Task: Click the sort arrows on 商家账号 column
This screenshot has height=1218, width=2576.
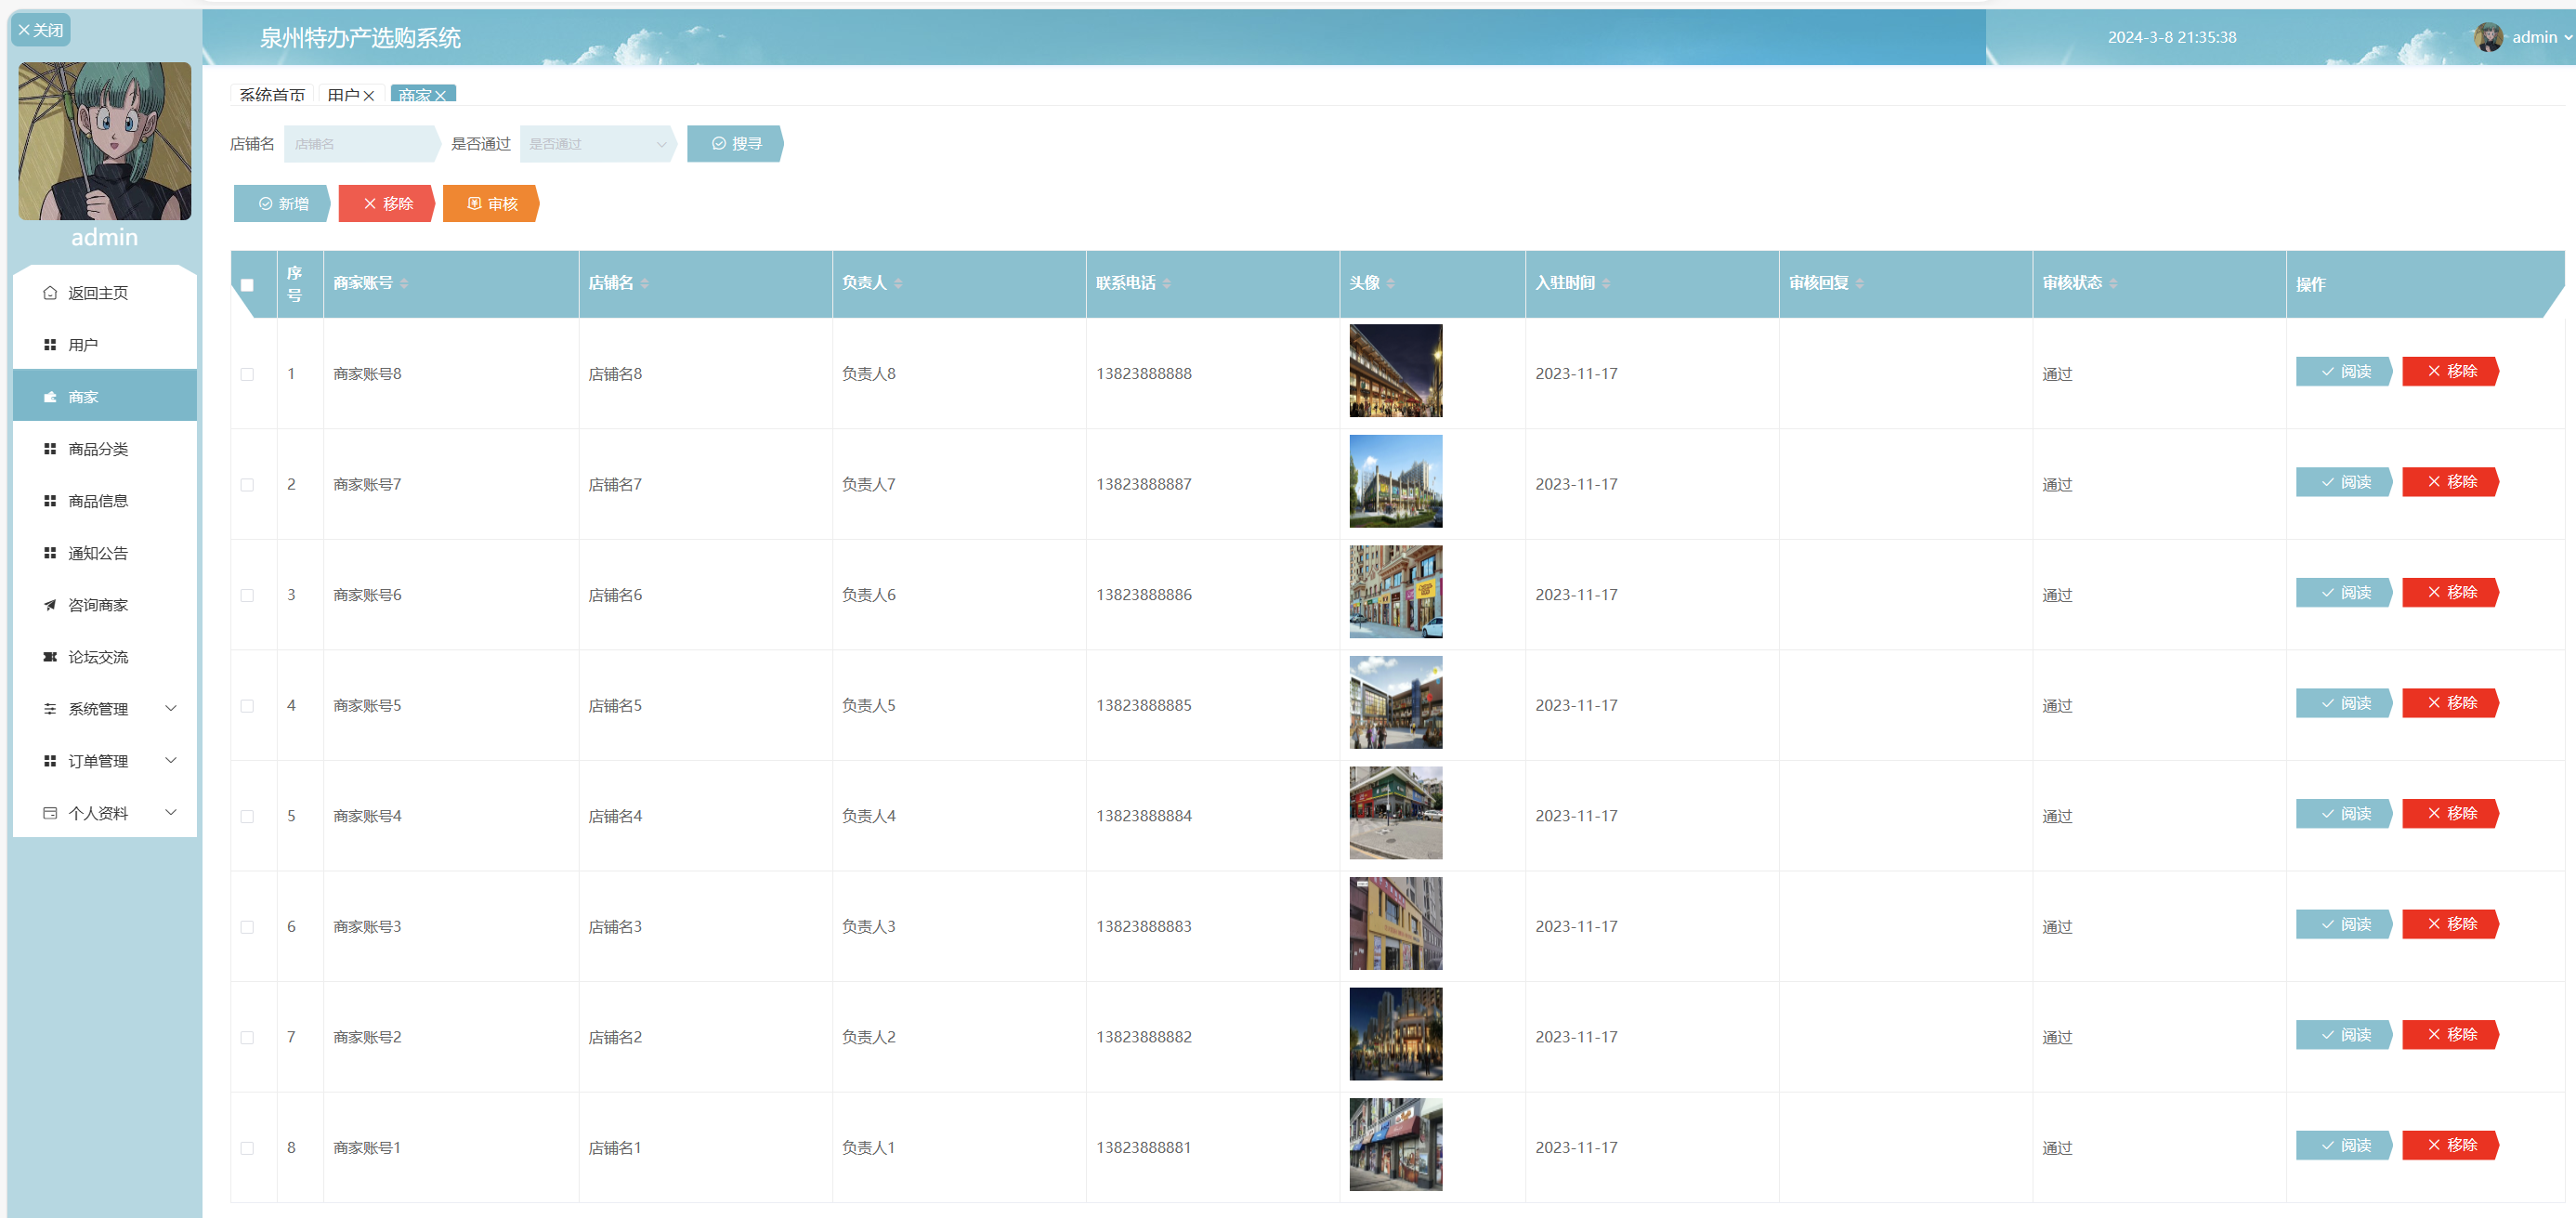Action: pyautogui.click(x=404, y=284)
